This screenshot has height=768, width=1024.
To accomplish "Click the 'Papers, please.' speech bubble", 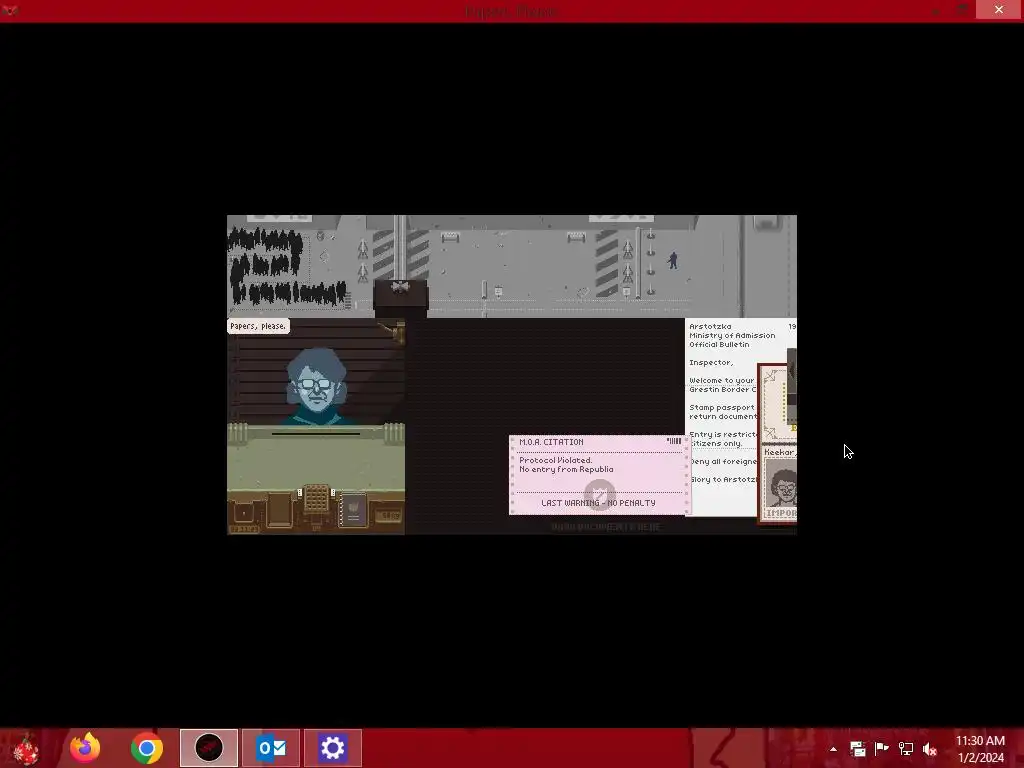I will (258, 326).
